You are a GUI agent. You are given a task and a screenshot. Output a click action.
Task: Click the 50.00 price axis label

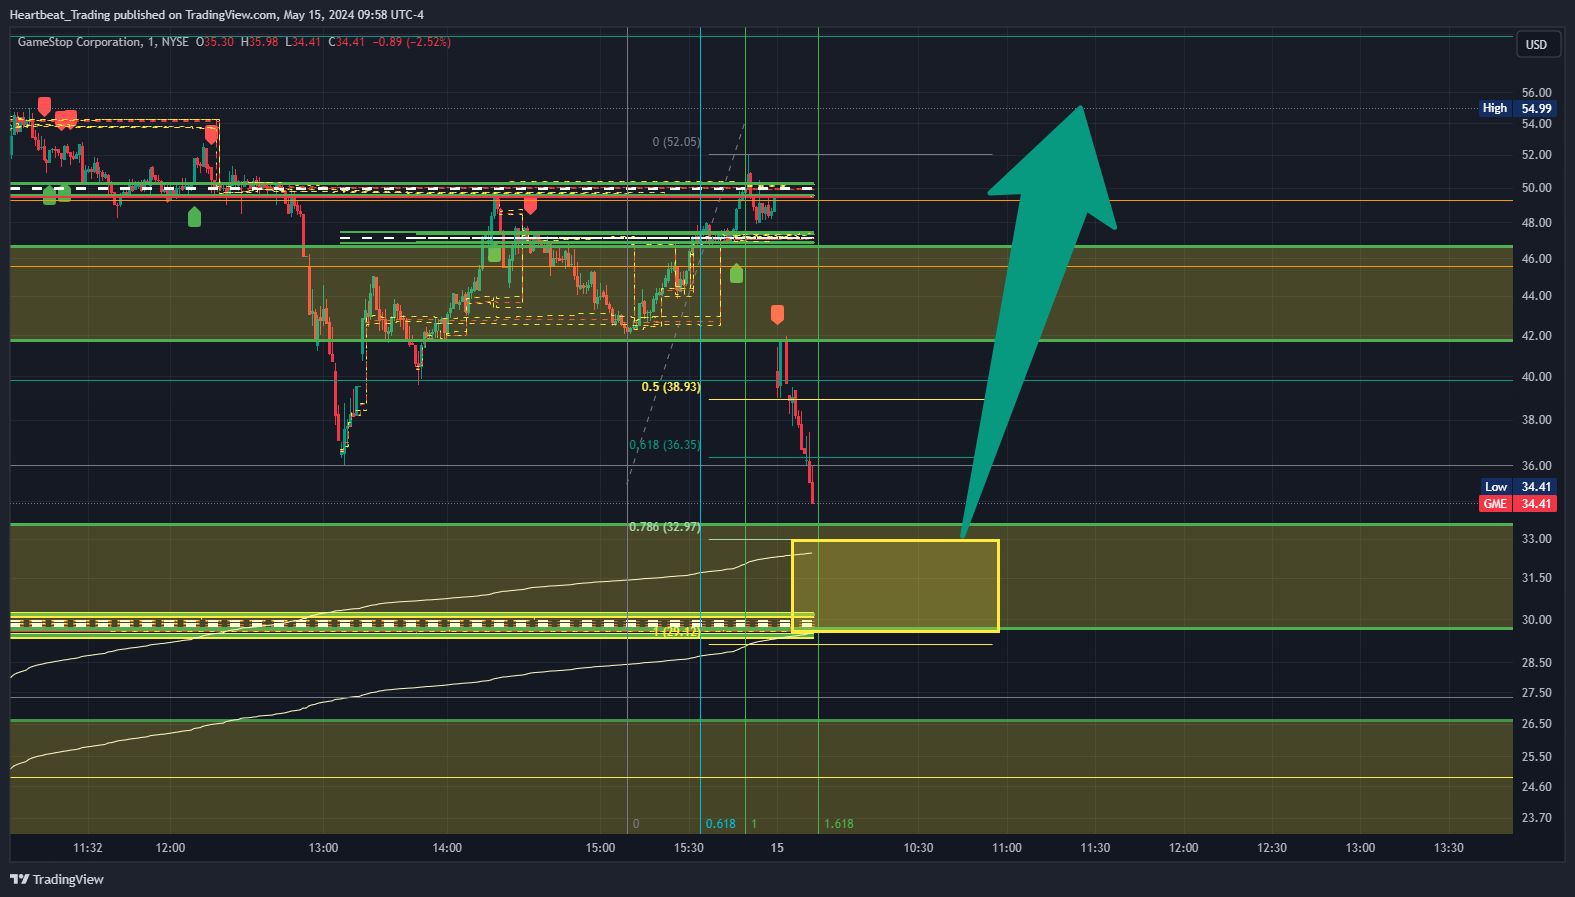point(1536,188)
